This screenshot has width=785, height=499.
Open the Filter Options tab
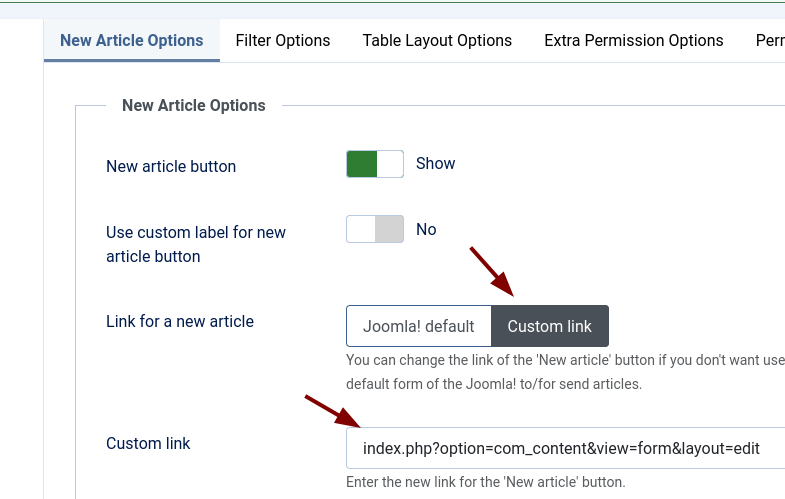click(283, 41)
